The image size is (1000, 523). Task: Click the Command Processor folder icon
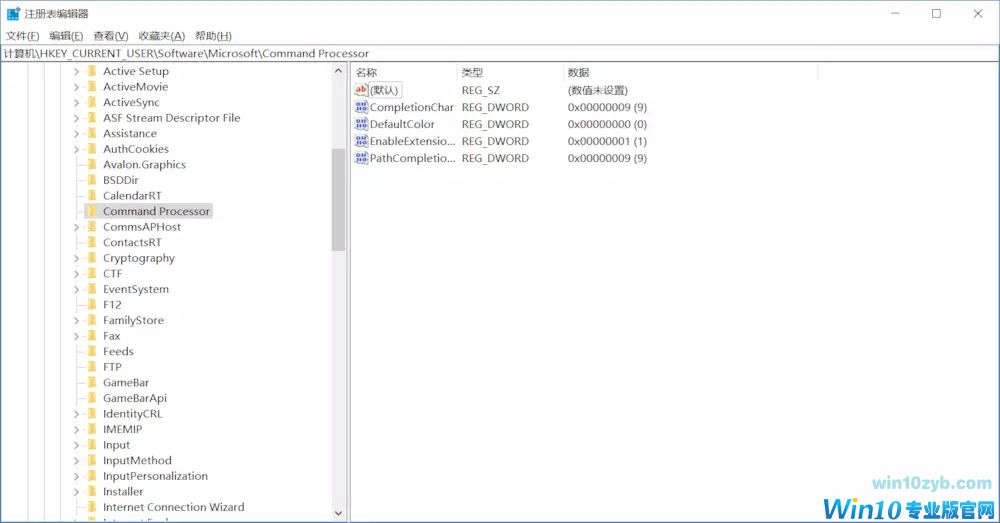(92, 211)
